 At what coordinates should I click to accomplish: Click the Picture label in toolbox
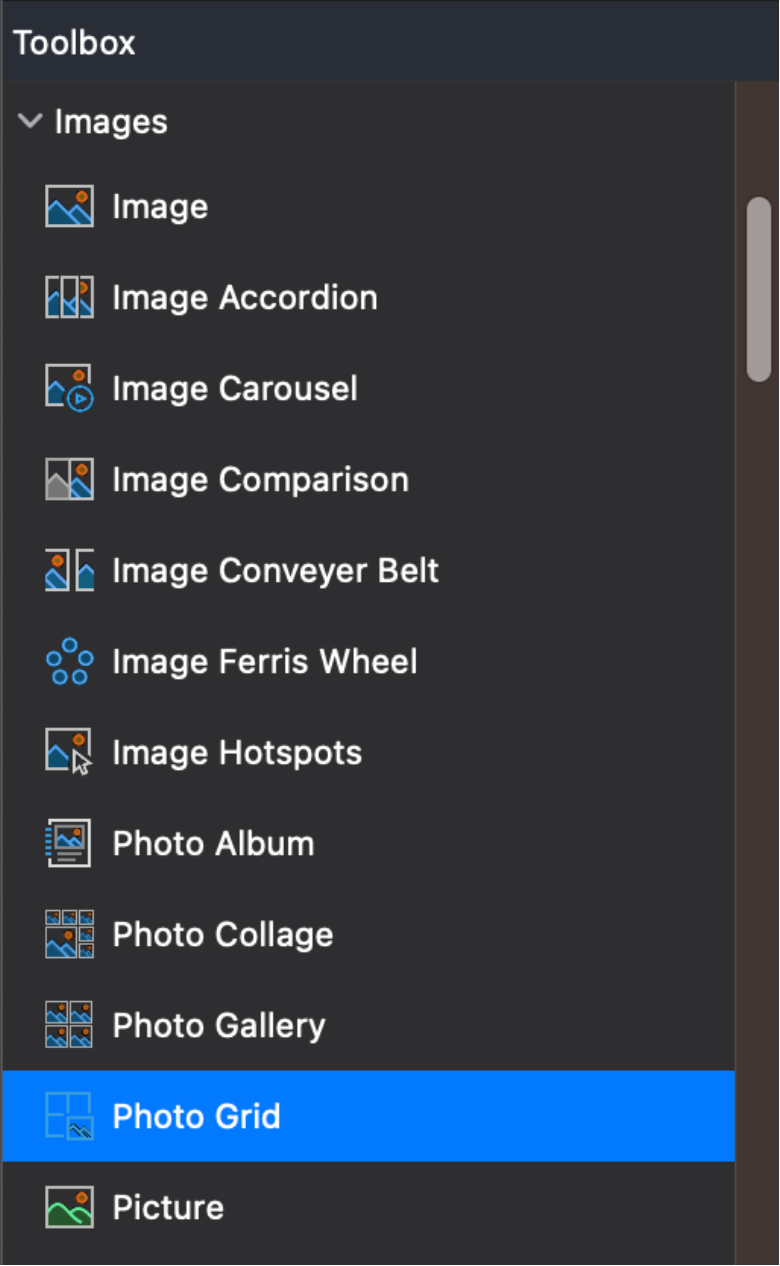[x=168, y=1208]
